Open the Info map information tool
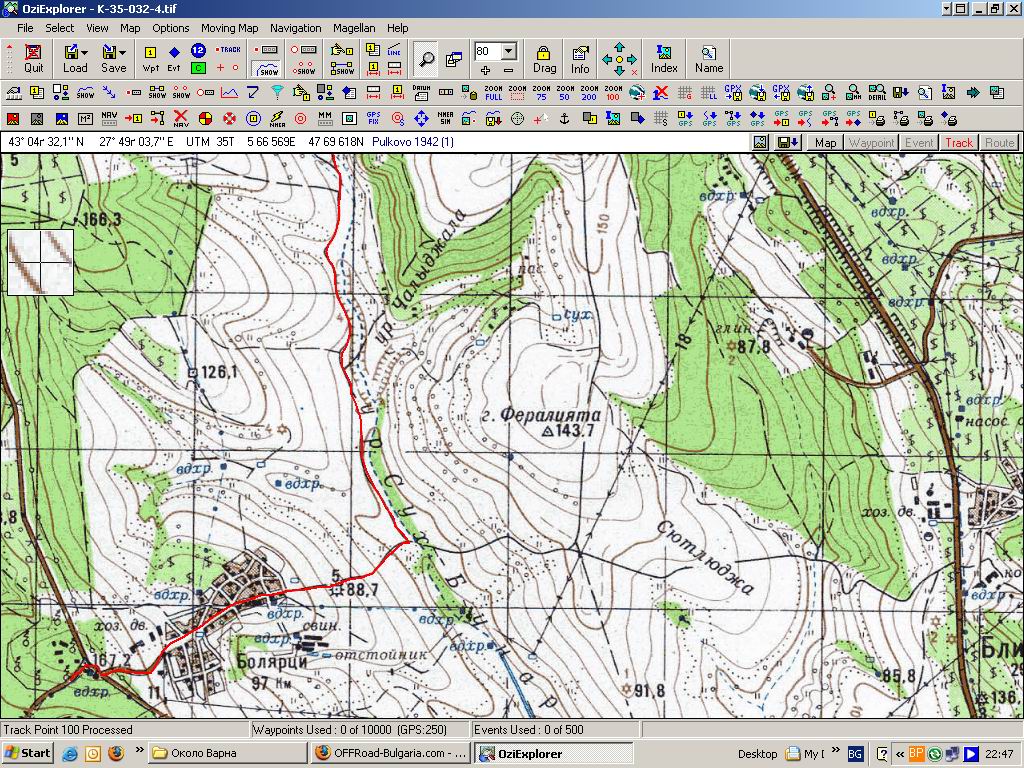Viewport: 1024px width, 768px height. point(580,58)
